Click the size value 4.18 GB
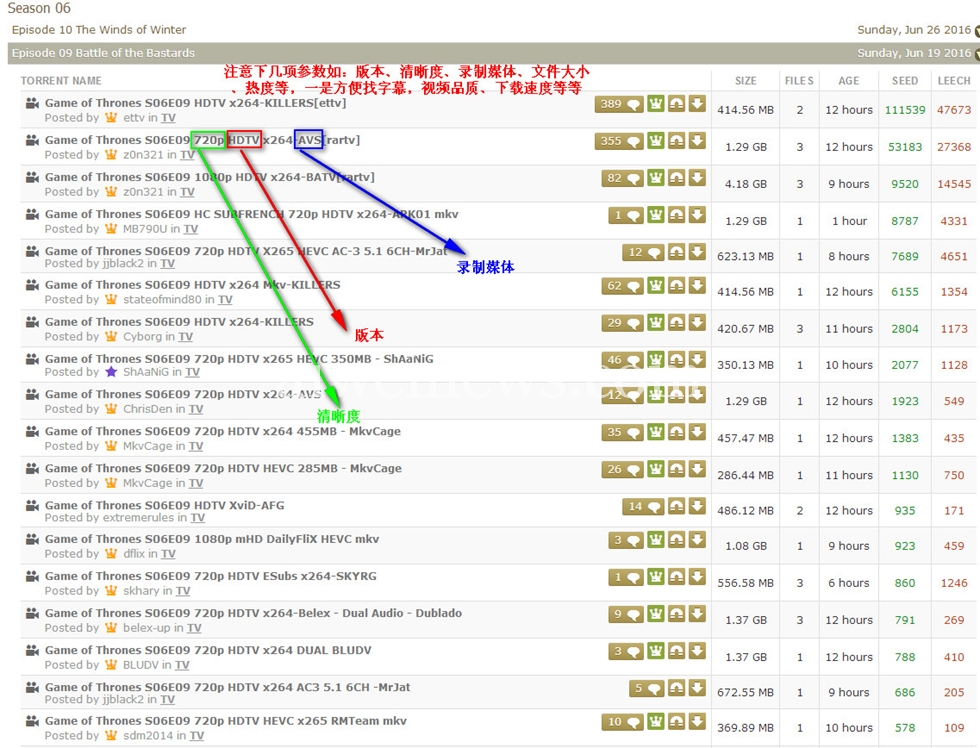 point(746,184)
